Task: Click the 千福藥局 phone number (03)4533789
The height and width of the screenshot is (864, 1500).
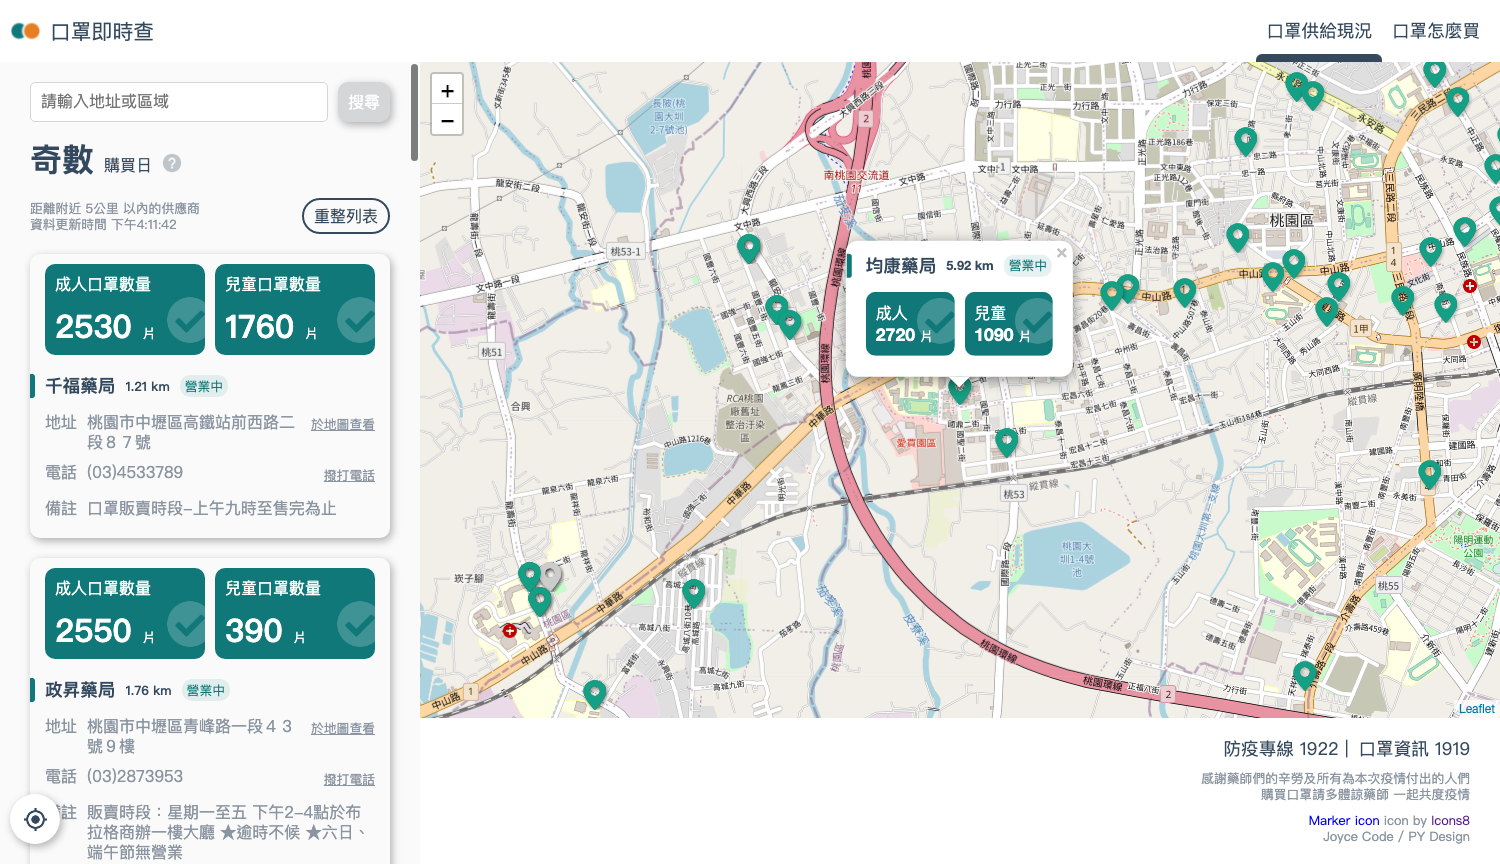Action: [135, 472]
